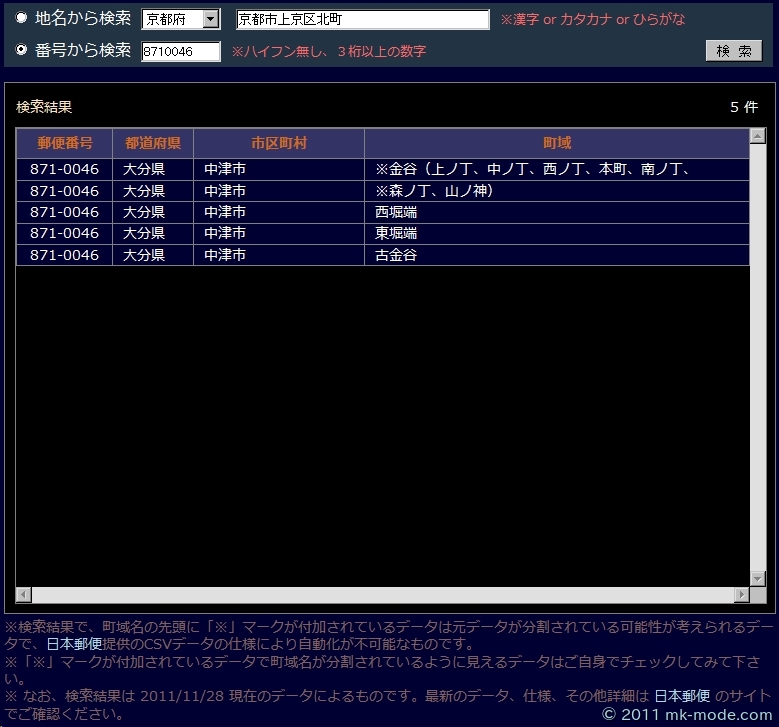
Task: Click the 郵便番号 column header
Action: pyautogui.click(x=64, y=143)
